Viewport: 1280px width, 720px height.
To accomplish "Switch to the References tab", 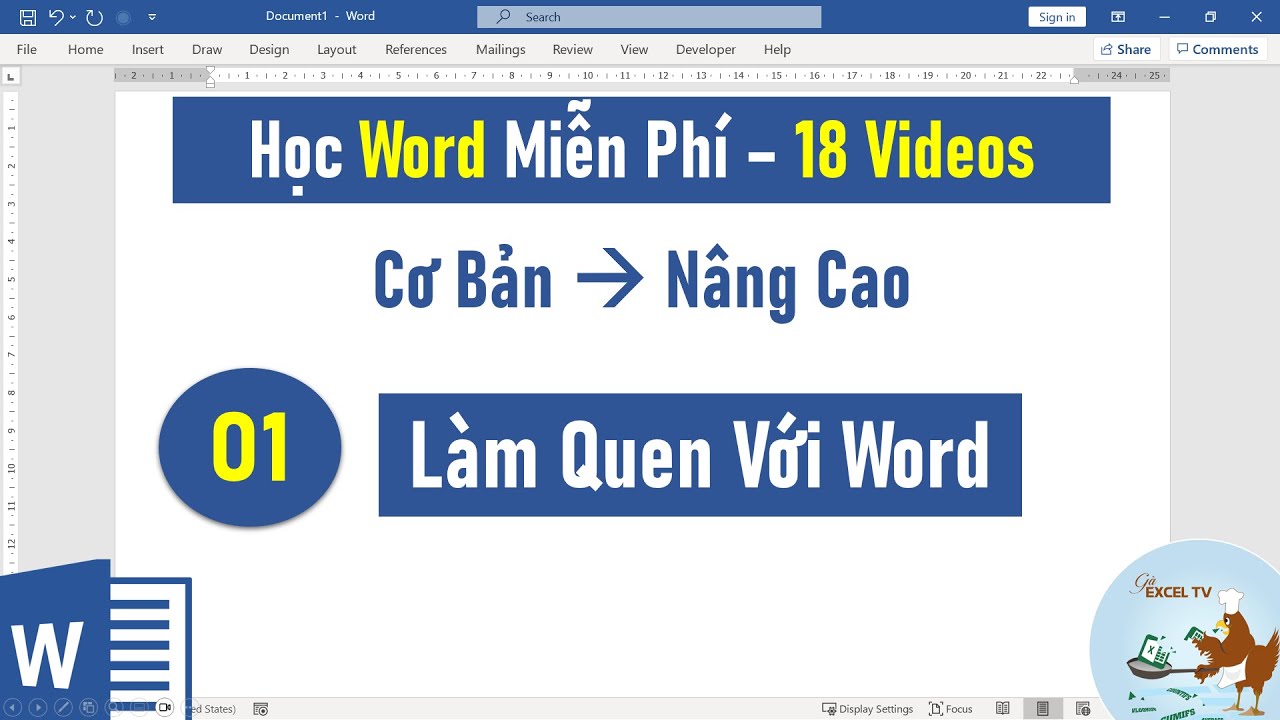I will (x=416, y=49).
